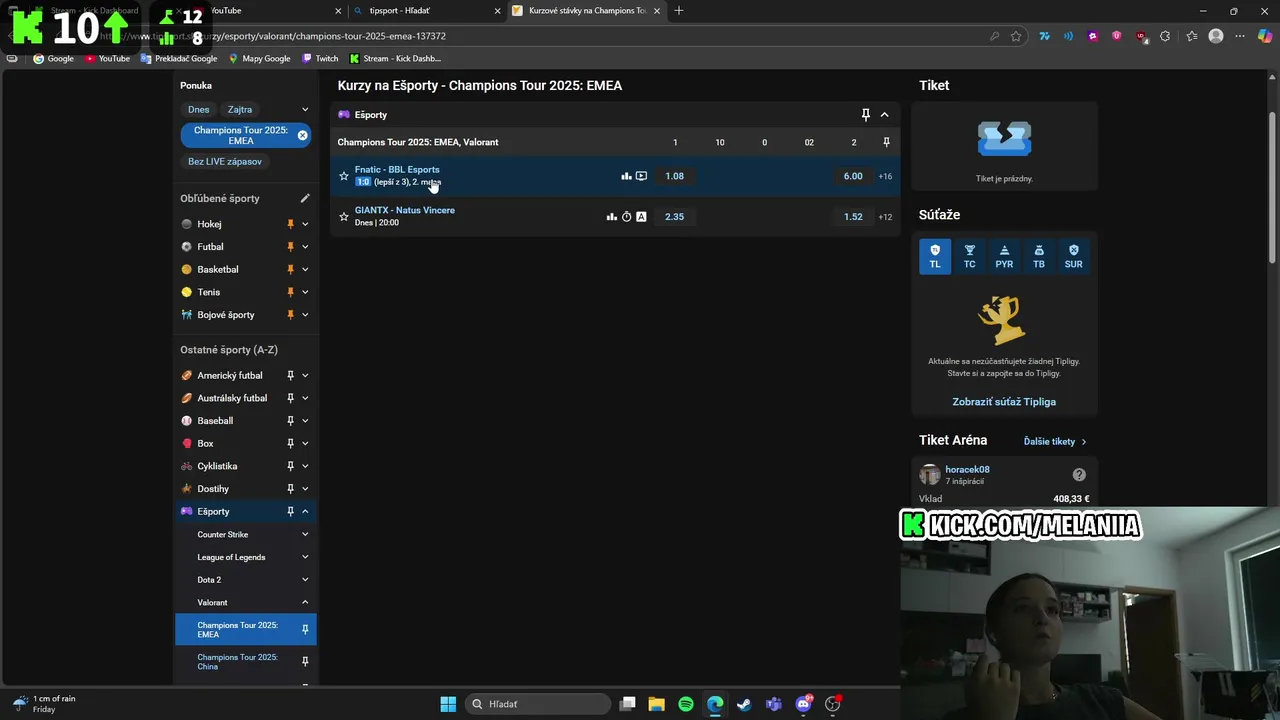Open live stream icon for Fnatic match
This screenshot has height=720, width=1280.
click(x=641, y=176)
